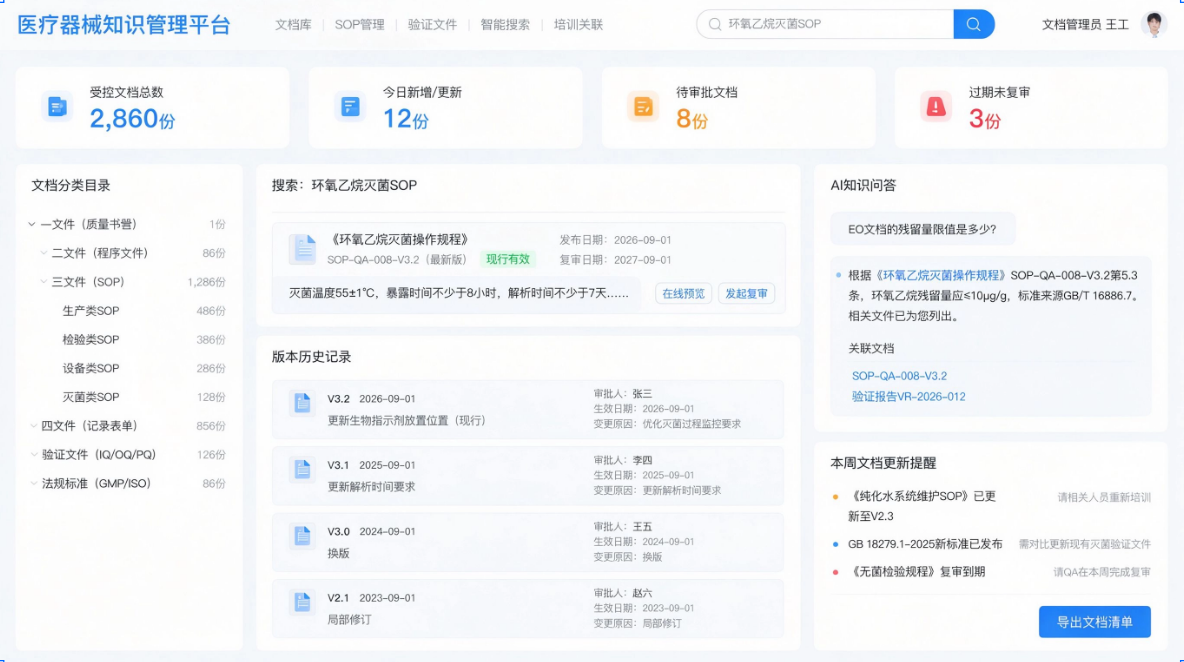Click 文档管理员 王工 user name
Viewport: 1184px width, 662px height.
point(1085,25)
